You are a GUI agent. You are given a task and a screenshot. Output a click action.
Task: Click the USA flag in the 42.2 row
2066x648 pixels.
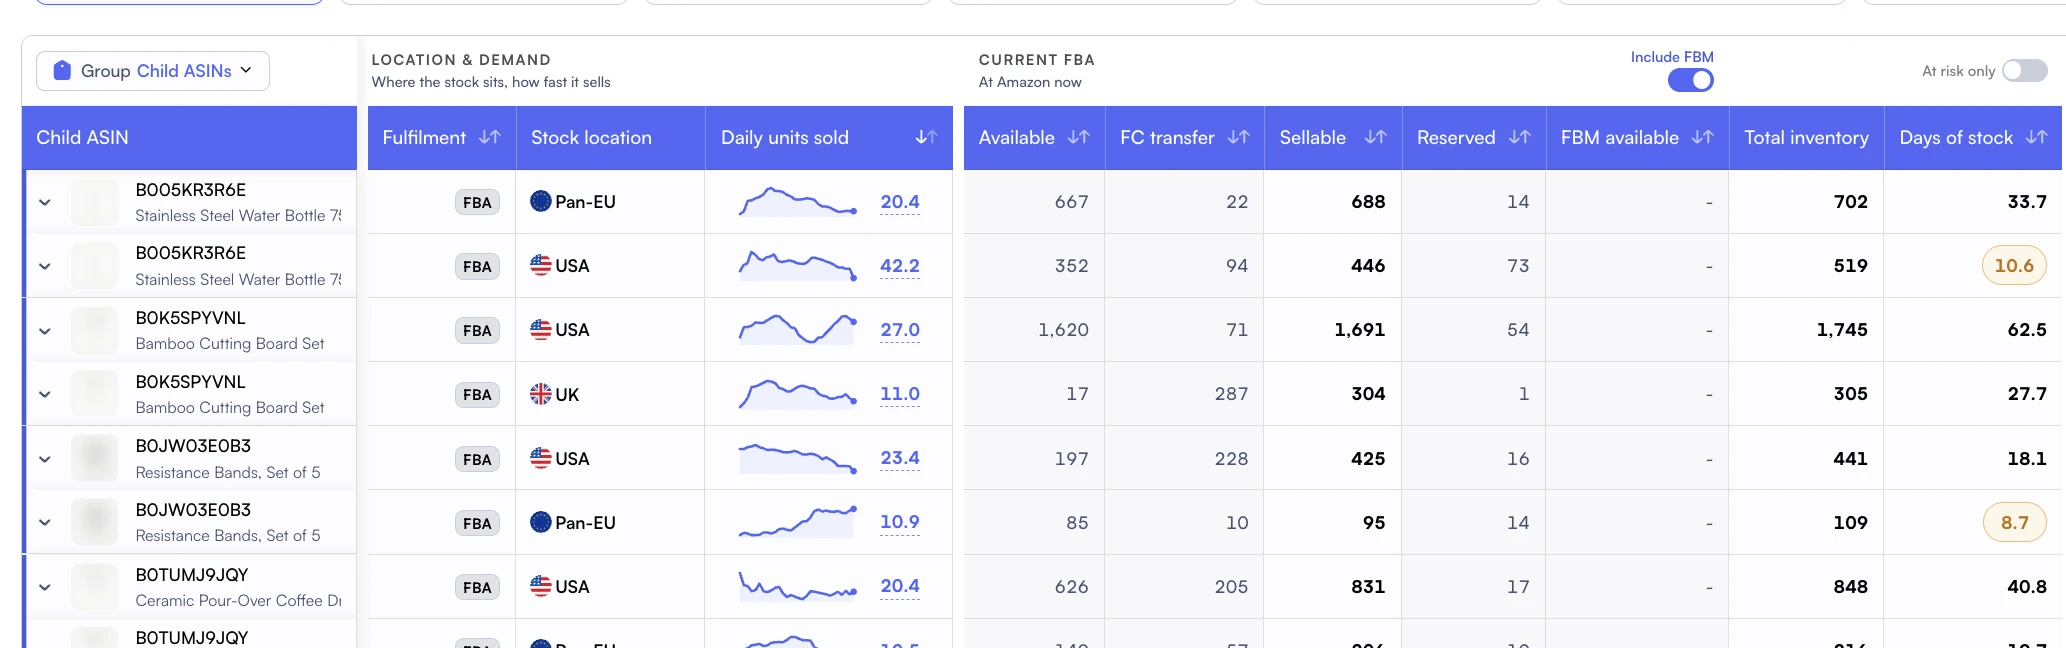(x=541, y=265)
